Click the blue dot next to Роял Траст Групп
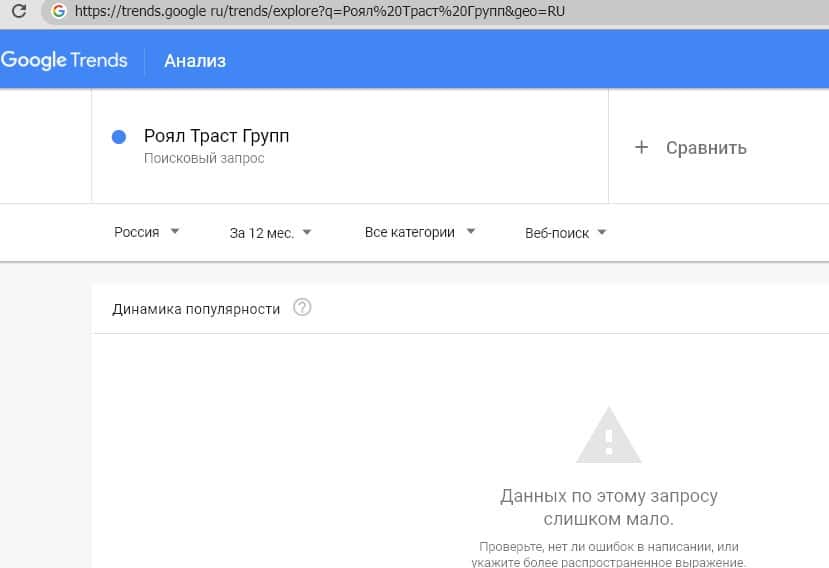829x568 pixels. (x=119, y=137)
